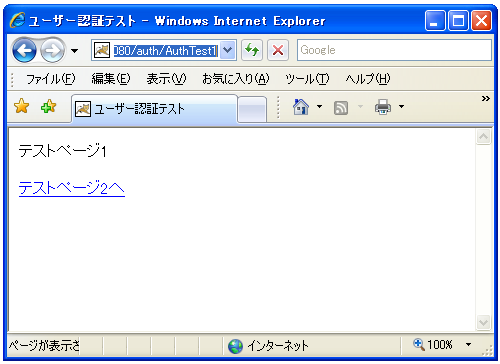Click the ページが表示さ status bar text

click(44, 346)
